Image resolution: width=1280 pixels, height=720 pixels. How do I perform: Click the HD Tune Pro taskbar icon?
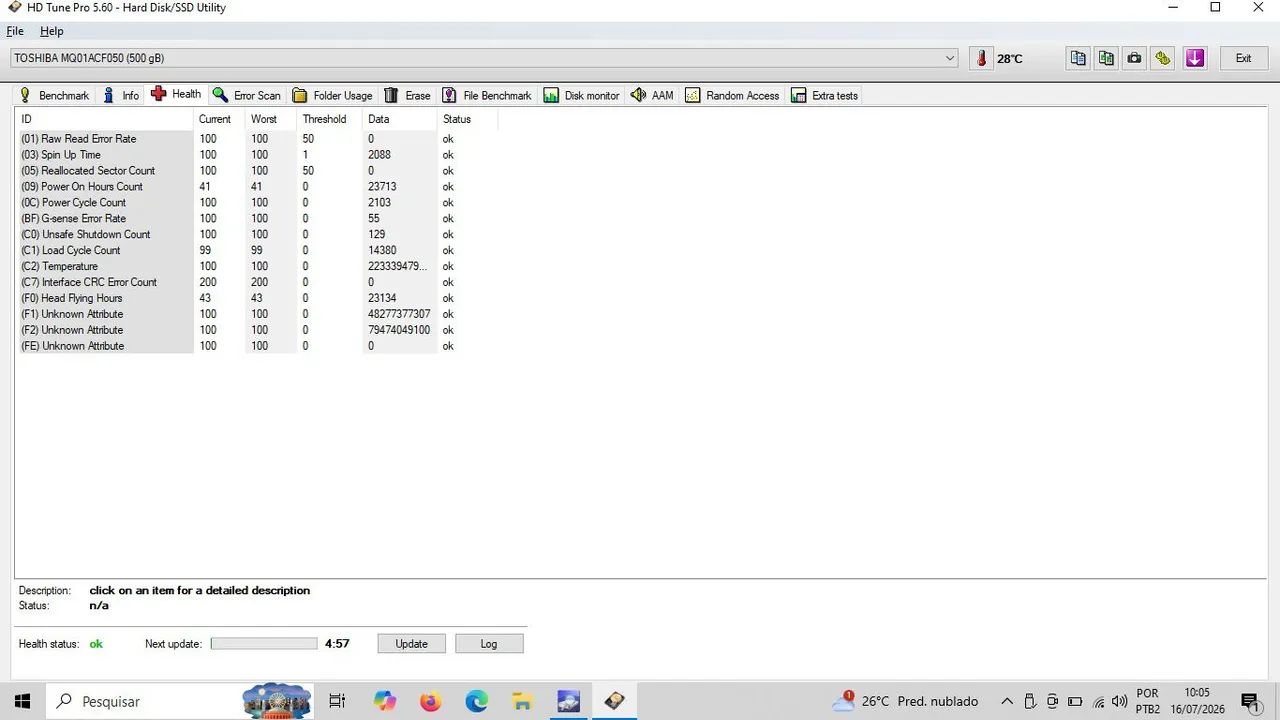pyautogui.click(x=614, y=701)
